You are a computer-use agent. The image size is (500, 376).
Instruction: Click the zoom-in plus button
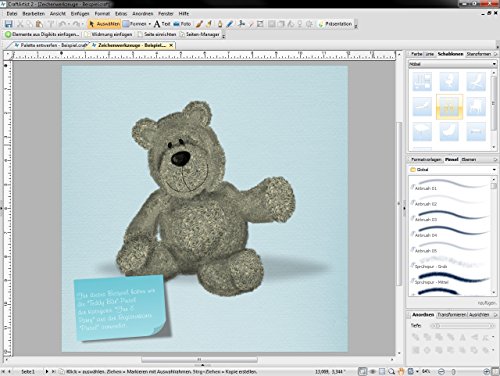tap(486, 371)
